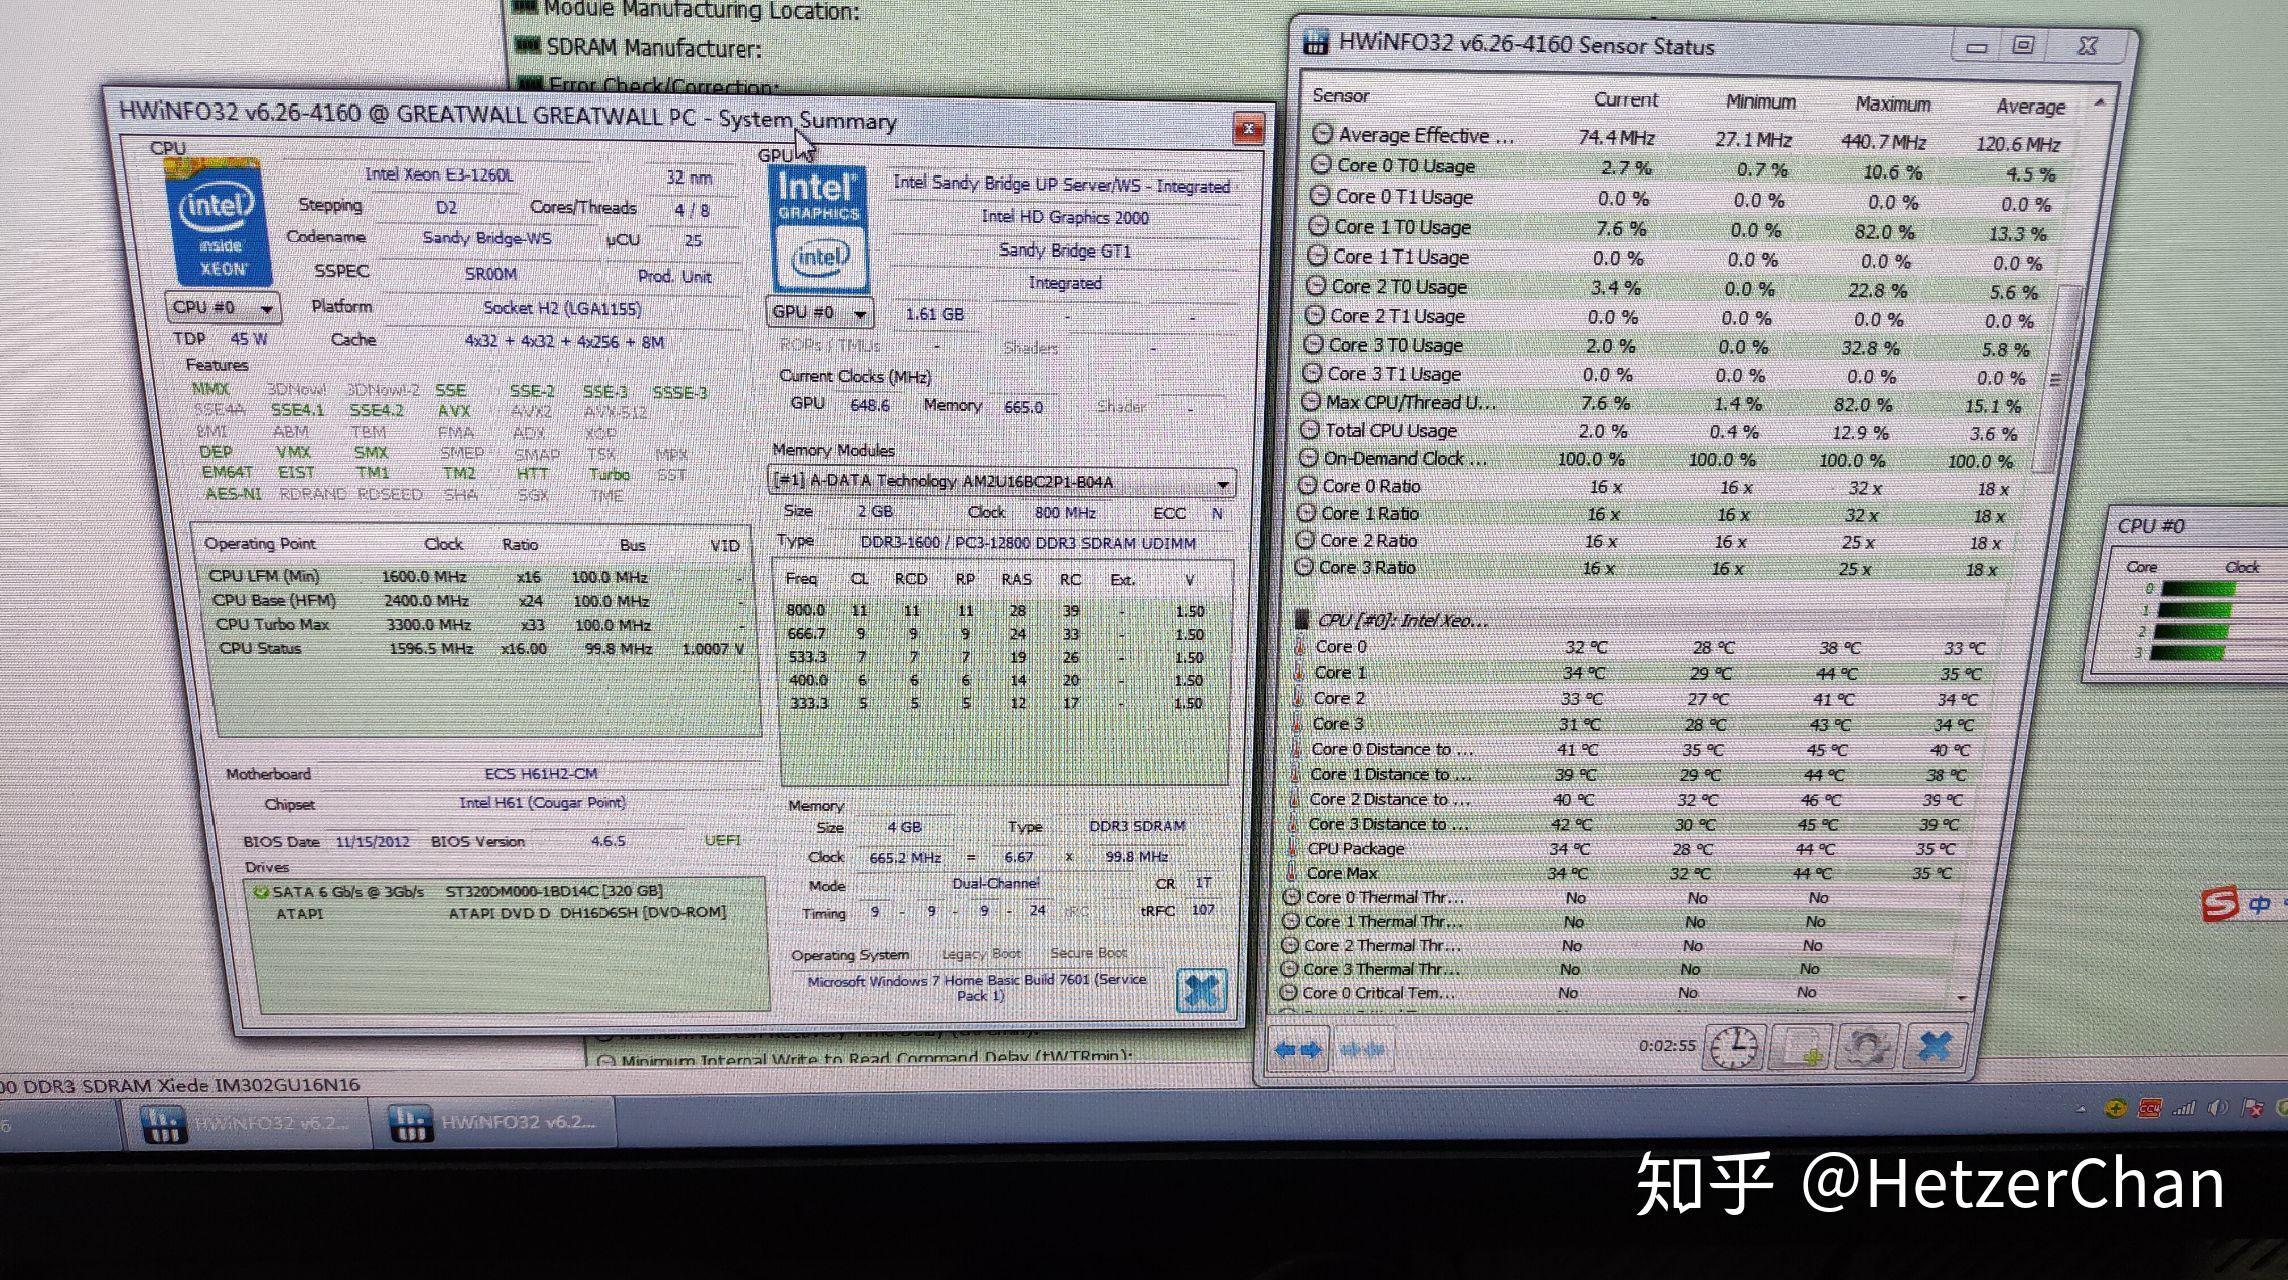Click chip icon of CPU [#0] sensor group
The image size is (2288, 1280).
[1301, 619]
